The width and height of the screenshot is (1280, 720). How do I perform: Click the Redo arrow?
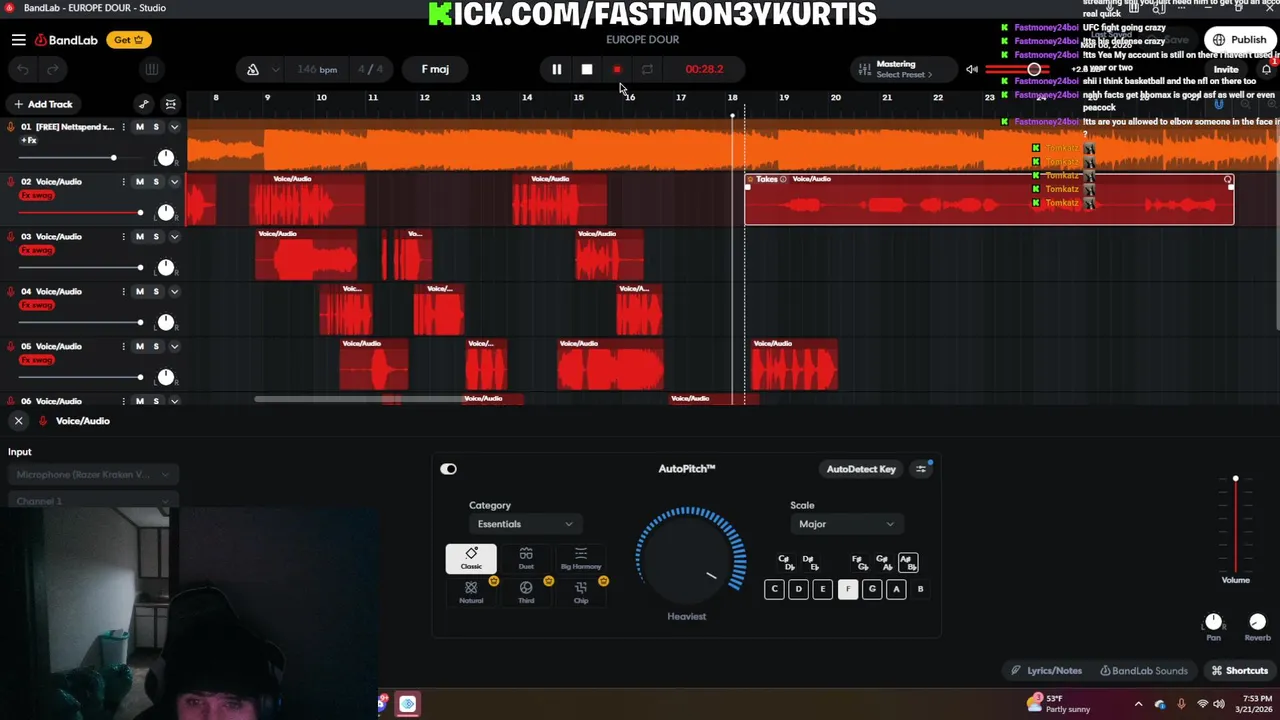53,69
